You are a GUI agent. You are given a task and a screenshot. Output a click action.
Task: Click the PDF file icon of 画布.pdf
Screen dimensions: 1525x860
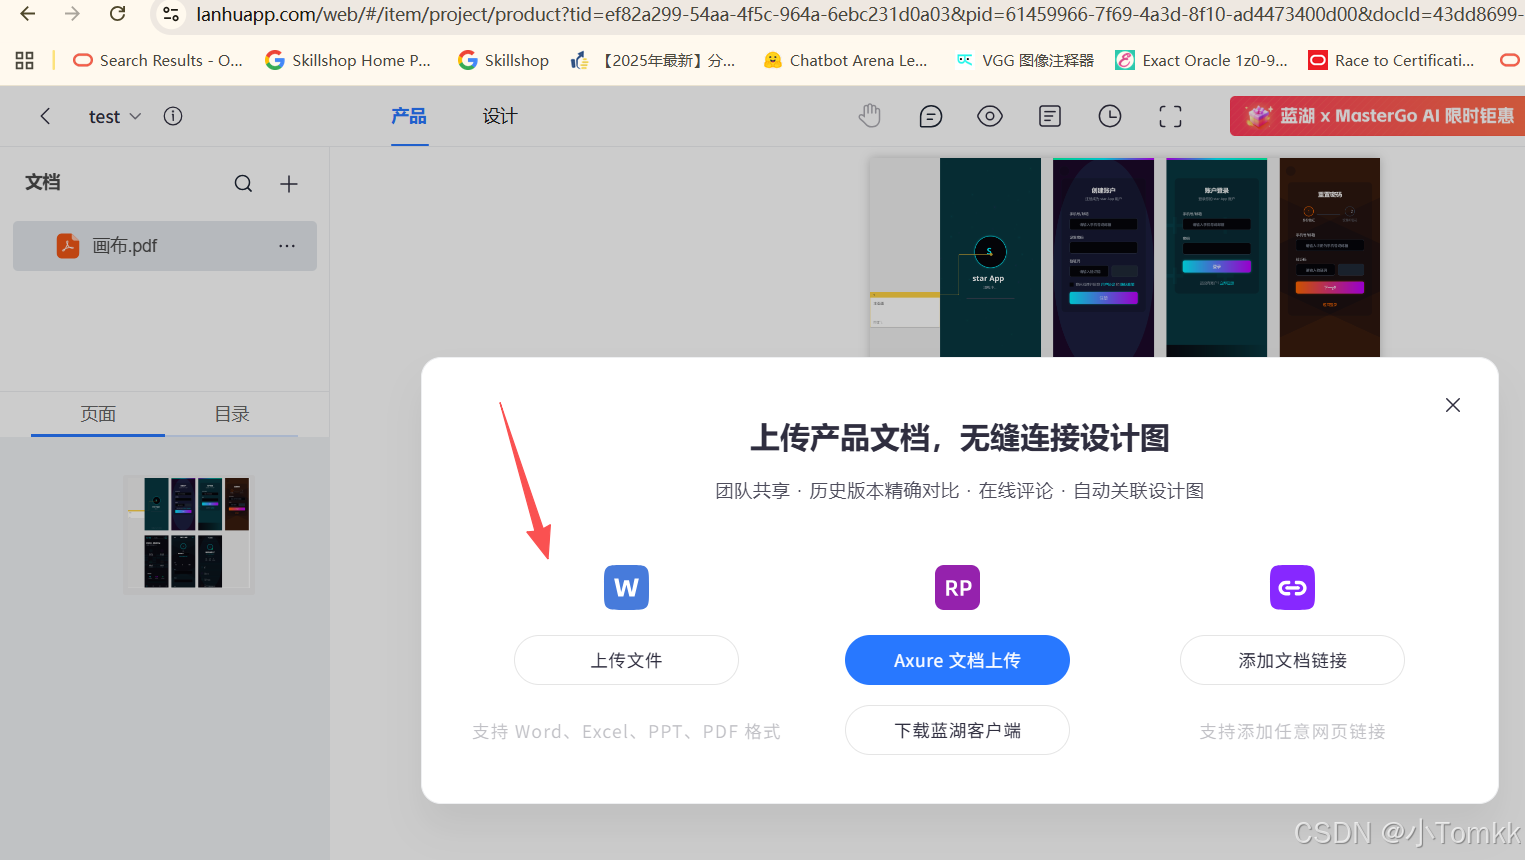[x=68, y=246]
